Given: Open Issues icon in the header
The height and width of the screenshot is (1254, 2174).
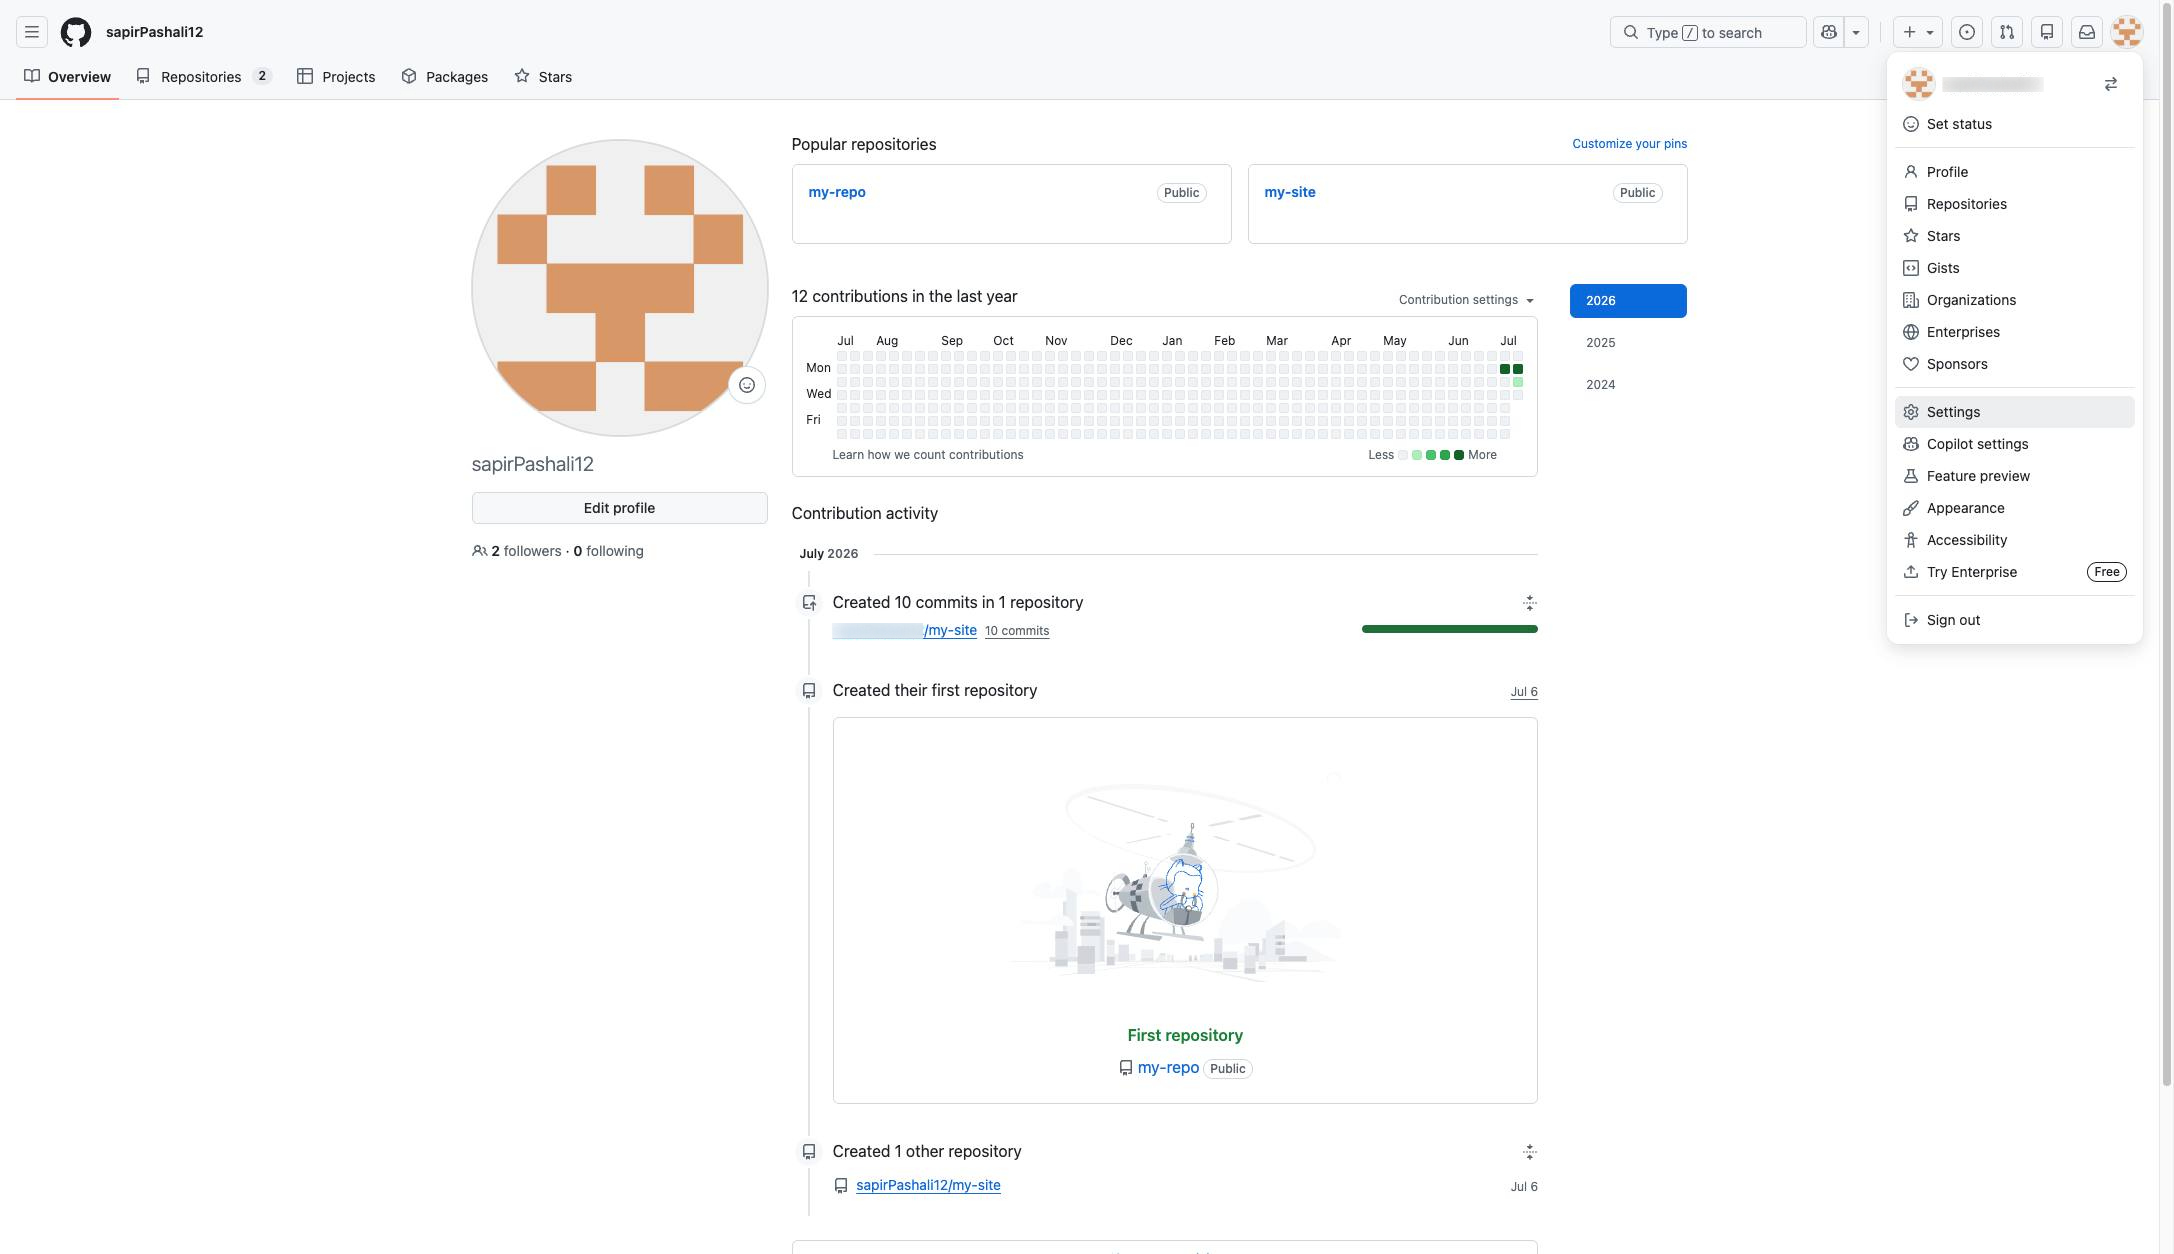Looking at the screenshot, I should [x=1967, y=32].
